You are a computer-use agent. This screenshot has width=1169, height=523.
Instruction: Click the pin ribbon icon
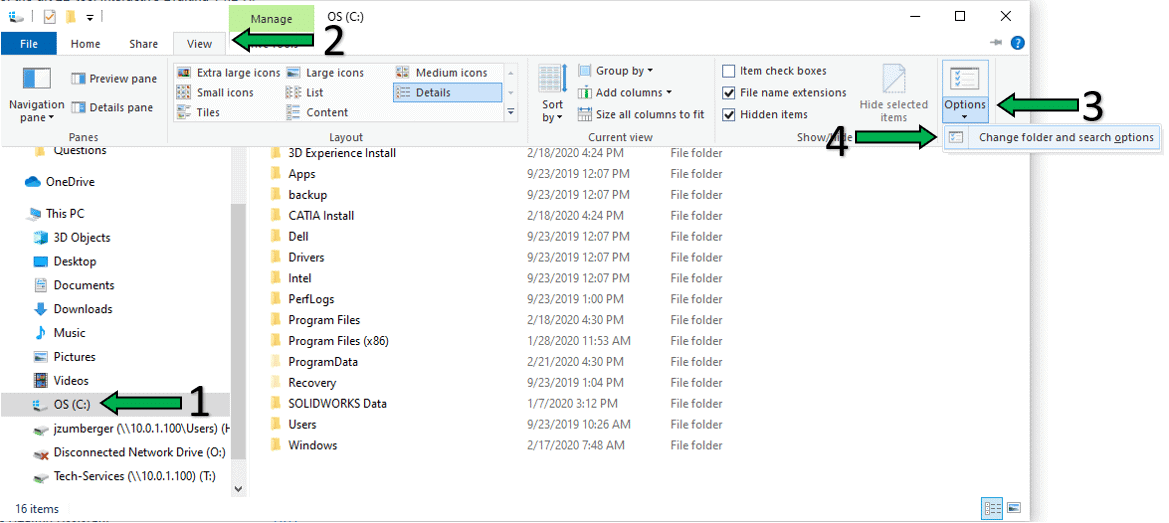997,44
